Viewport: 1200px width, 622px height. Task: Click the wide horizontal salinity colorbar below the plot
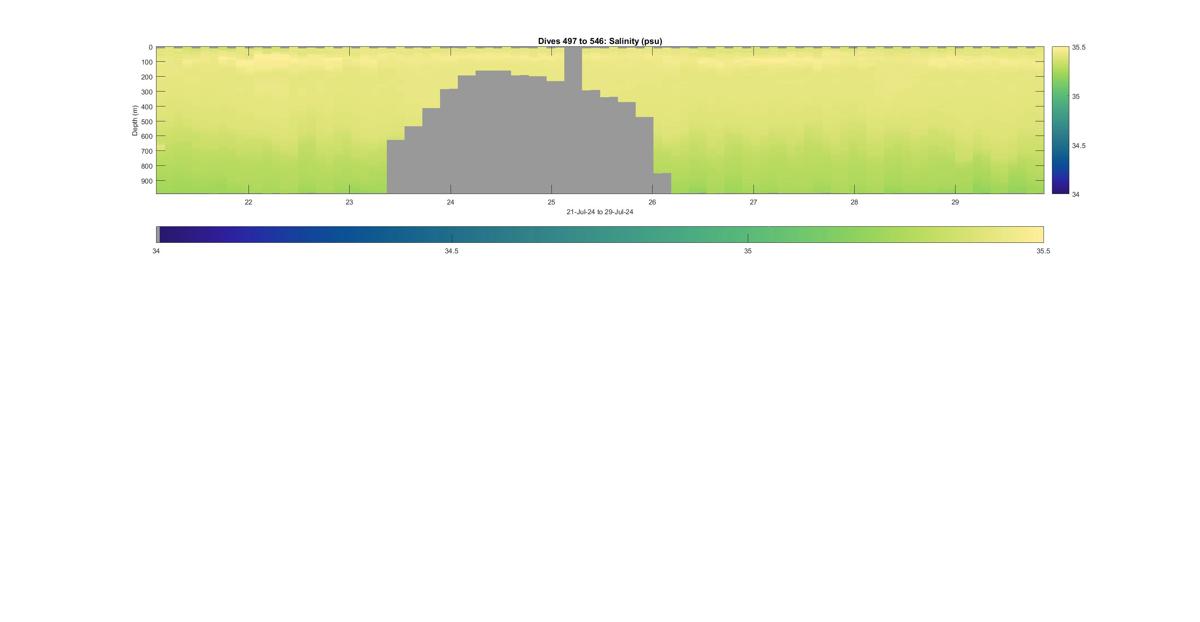pyautogui.click(x=600, y=234)
